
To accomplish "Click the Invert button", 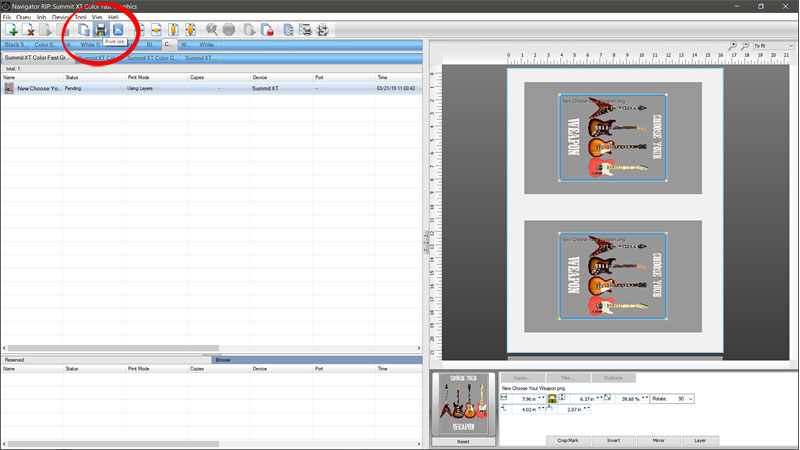I will [613, 440].
